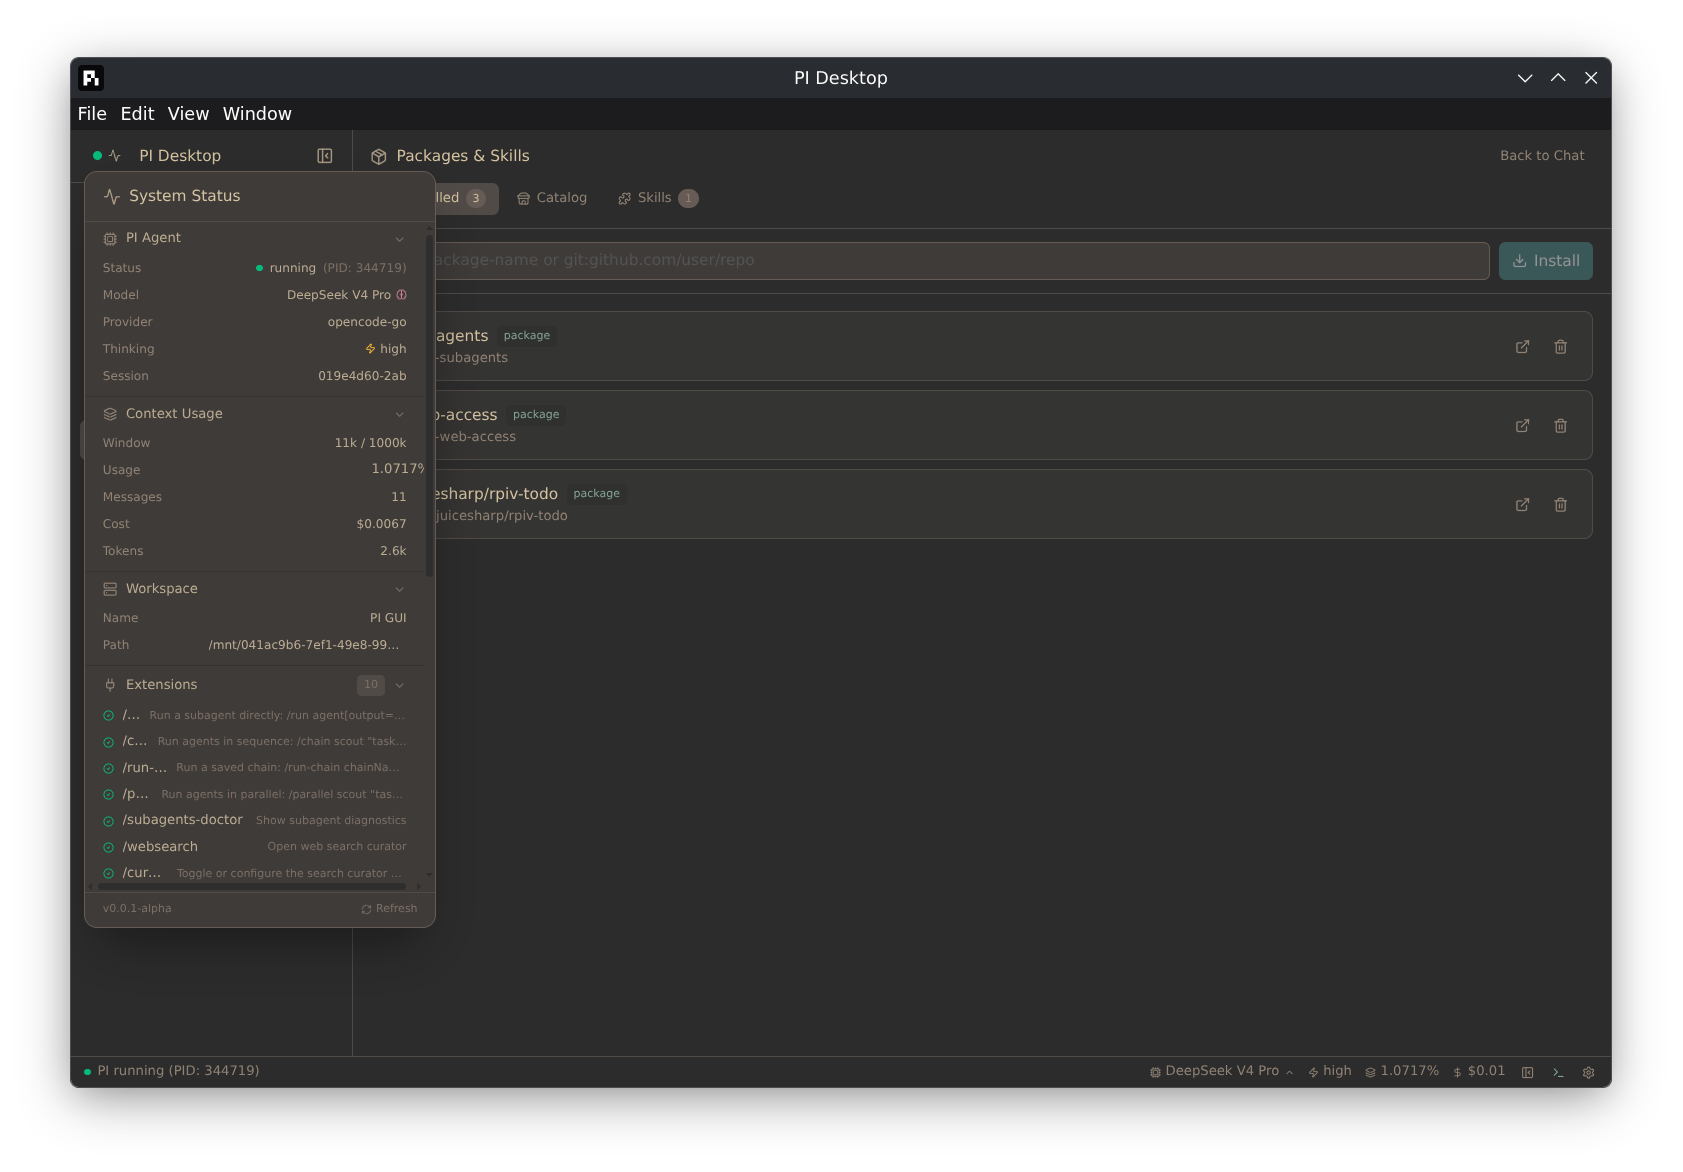1683x1172 pixels.
Task: Collapse the Workspace section chevron
Action: [x=400, y=589]
